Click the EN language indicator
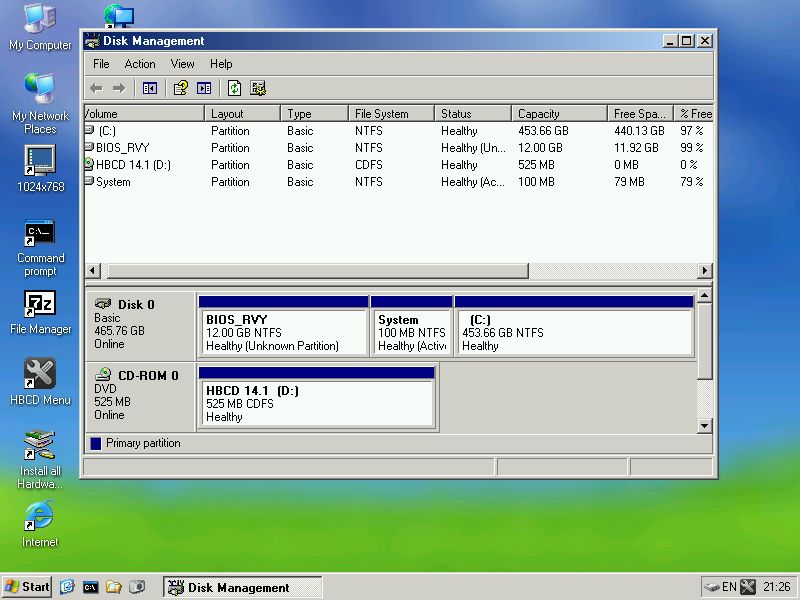Viewport: 800px width, 600px height. [729, 587]
